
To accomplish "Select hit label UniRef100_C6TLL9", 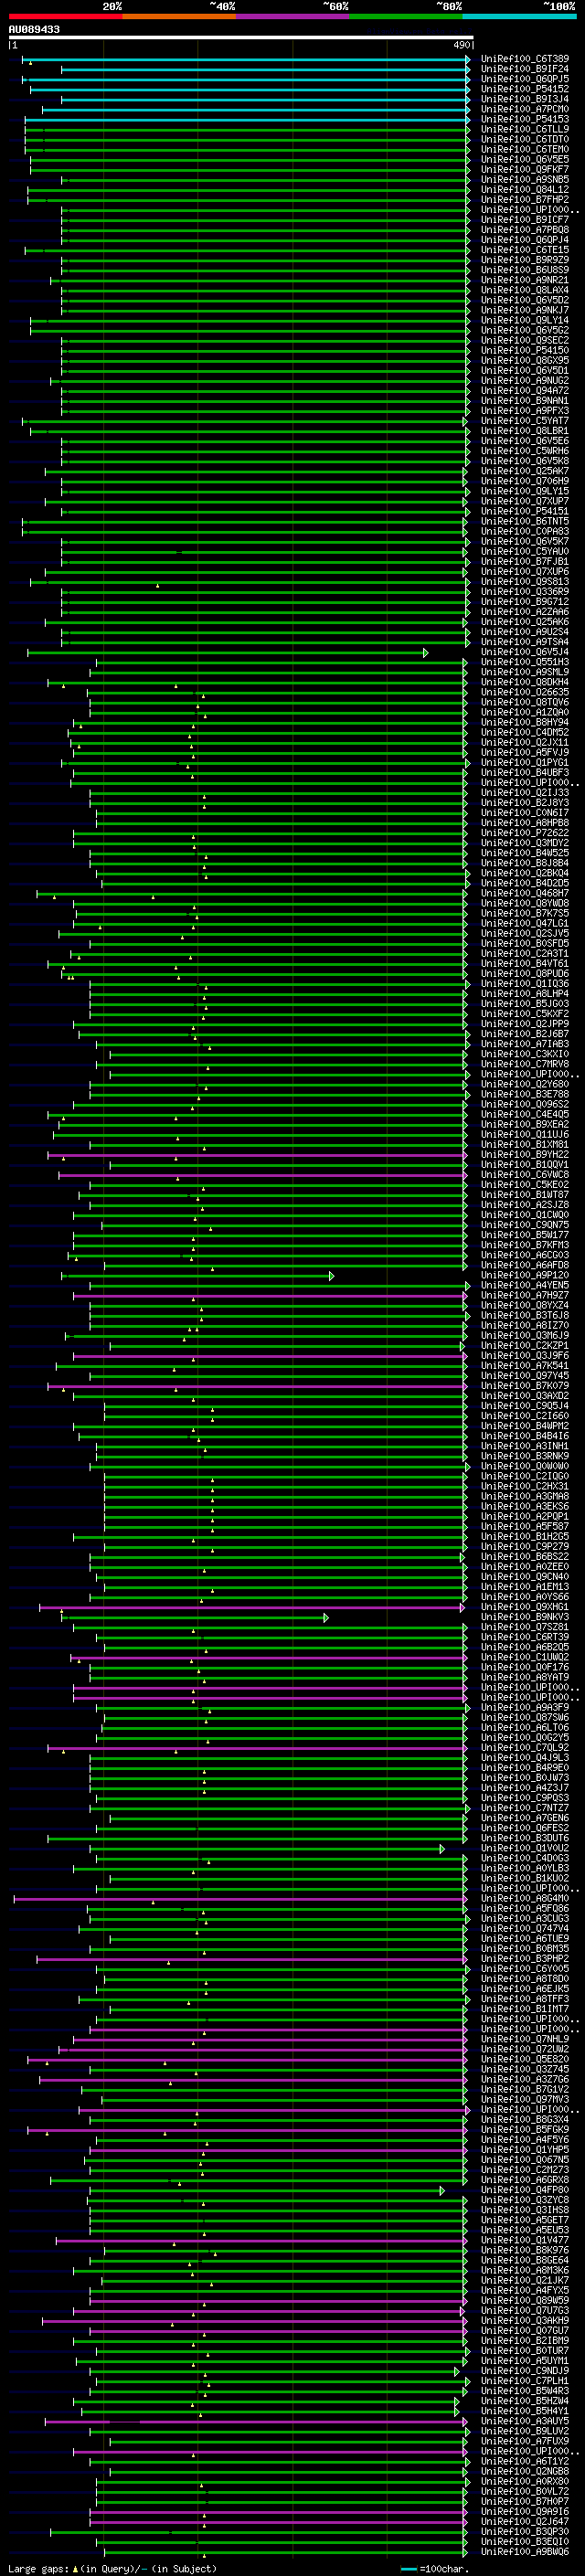I will (x=525, y=129).
